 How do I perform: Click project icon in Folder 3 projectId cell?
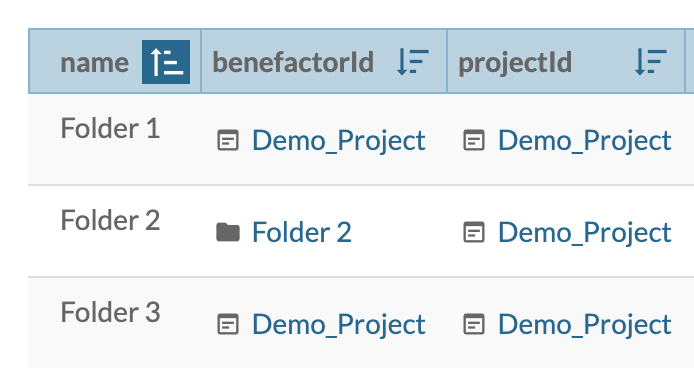[x=474, y=324]
